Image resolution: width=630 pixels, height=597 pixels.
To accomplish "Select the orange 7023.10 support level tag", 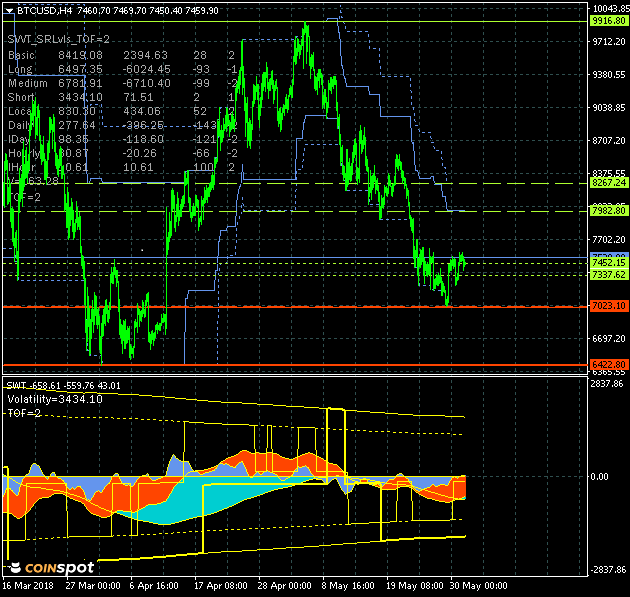I will click(608, 306).
